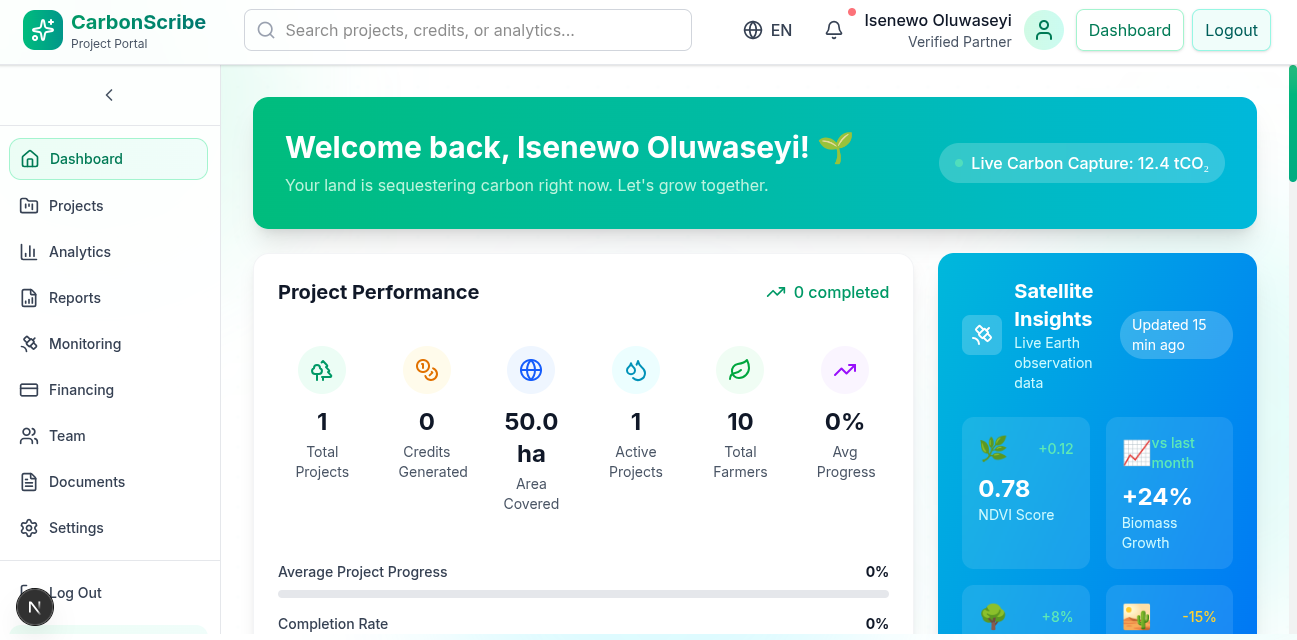The height and width of the screenshot is (640, 1297).
Task: Click the Credits Generated coins icon
Action: 427,371
